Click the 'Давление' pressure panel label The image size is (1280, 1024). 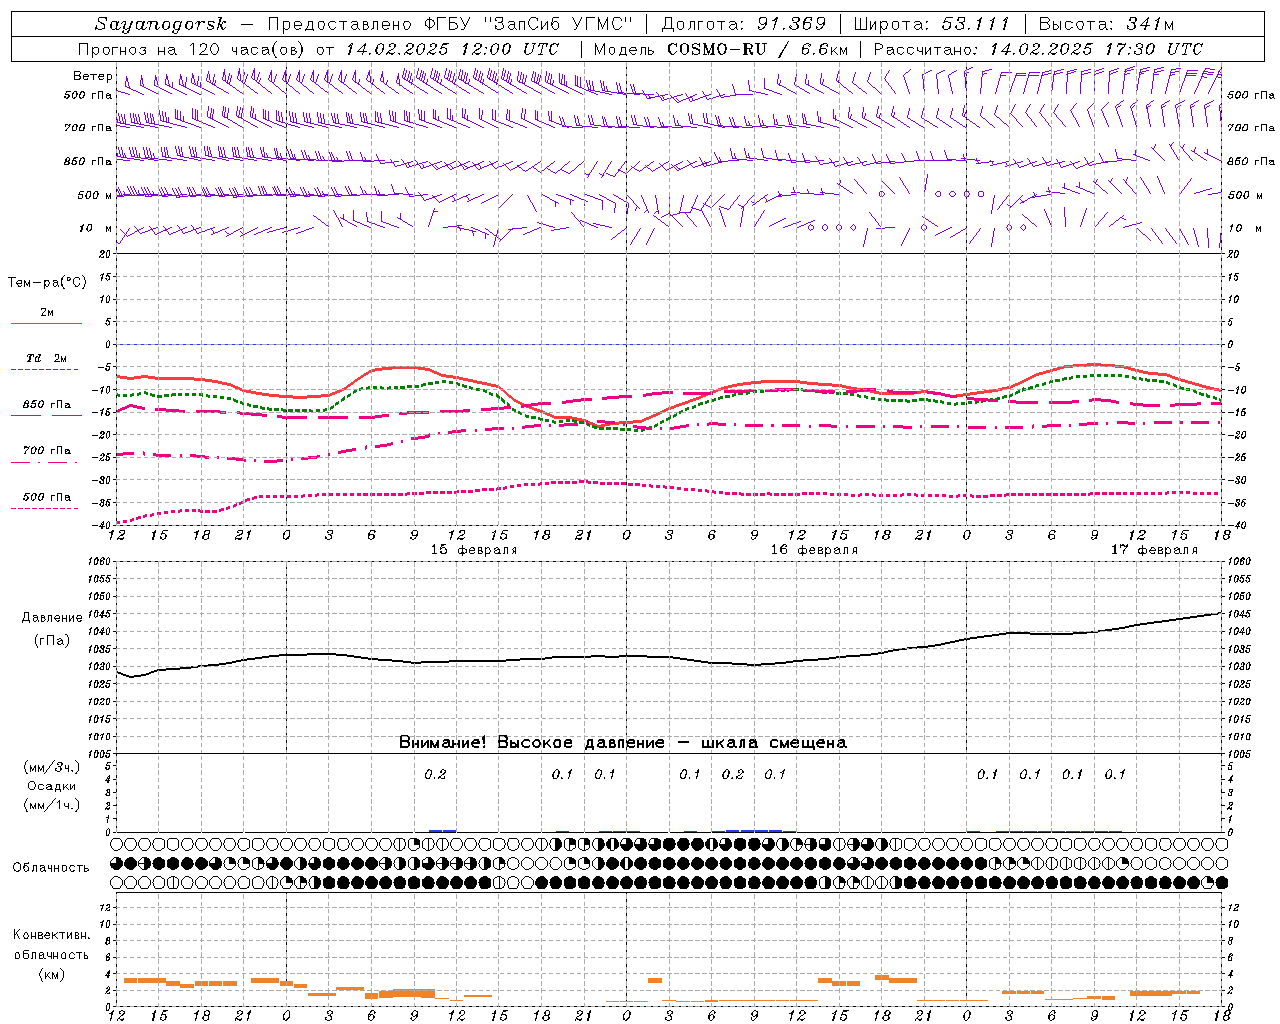pos(52,618)
